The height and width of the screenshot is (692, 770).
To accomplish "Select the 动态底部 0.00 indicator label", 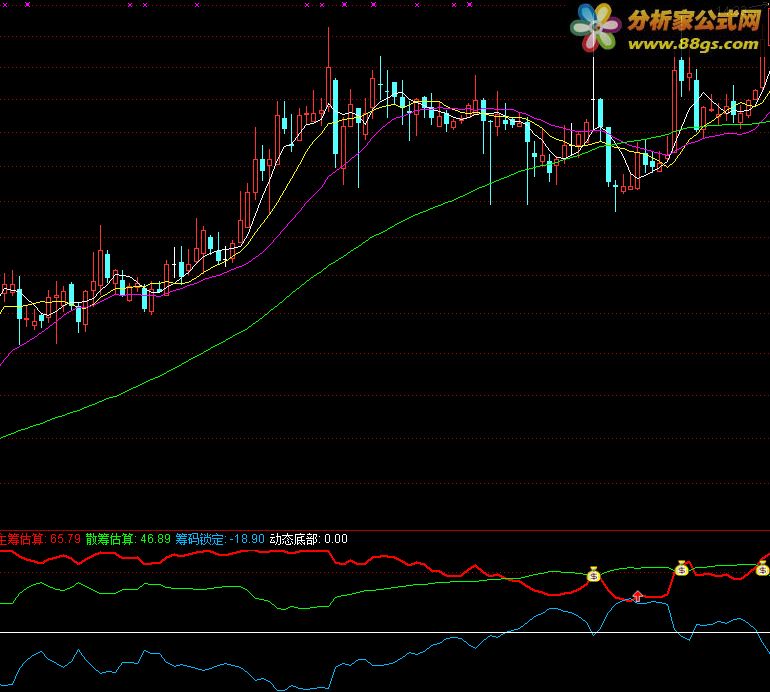I will pos(309,539).
